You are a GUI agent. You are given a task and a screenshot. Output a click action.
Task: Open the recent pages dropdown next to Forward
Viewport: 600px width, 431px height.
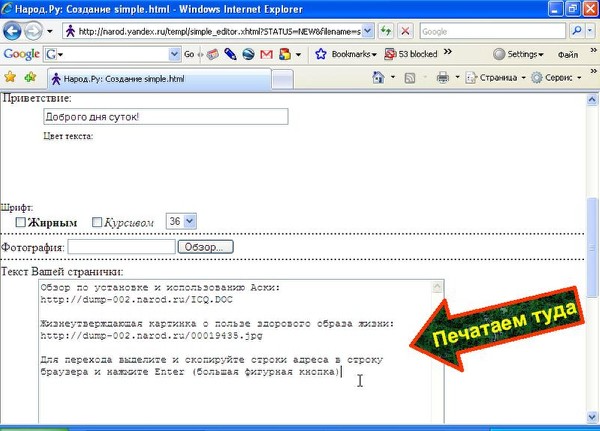coord(50,31)
